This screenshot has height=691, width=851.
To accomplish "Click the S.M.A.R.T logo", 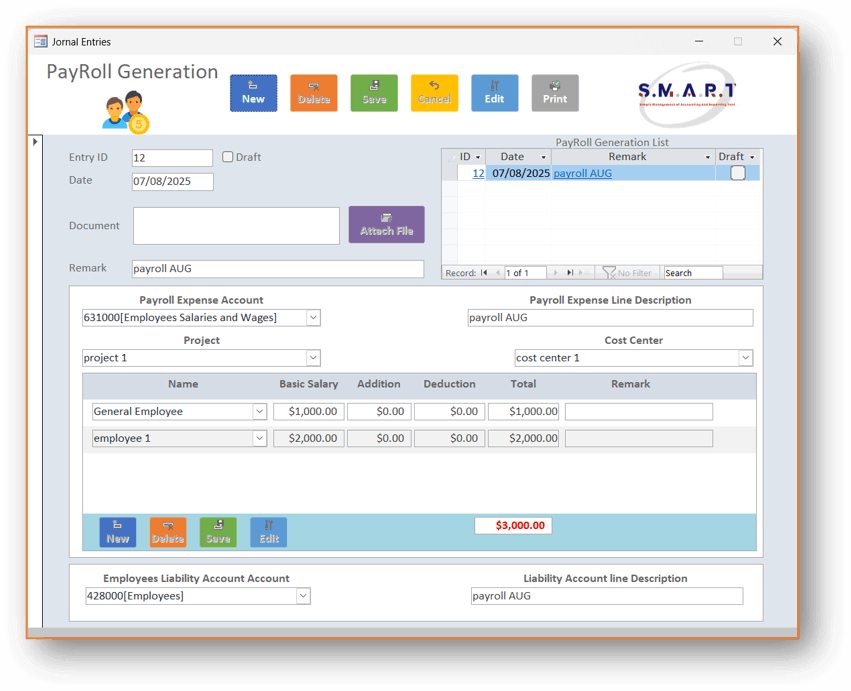I will click(687, 94).
